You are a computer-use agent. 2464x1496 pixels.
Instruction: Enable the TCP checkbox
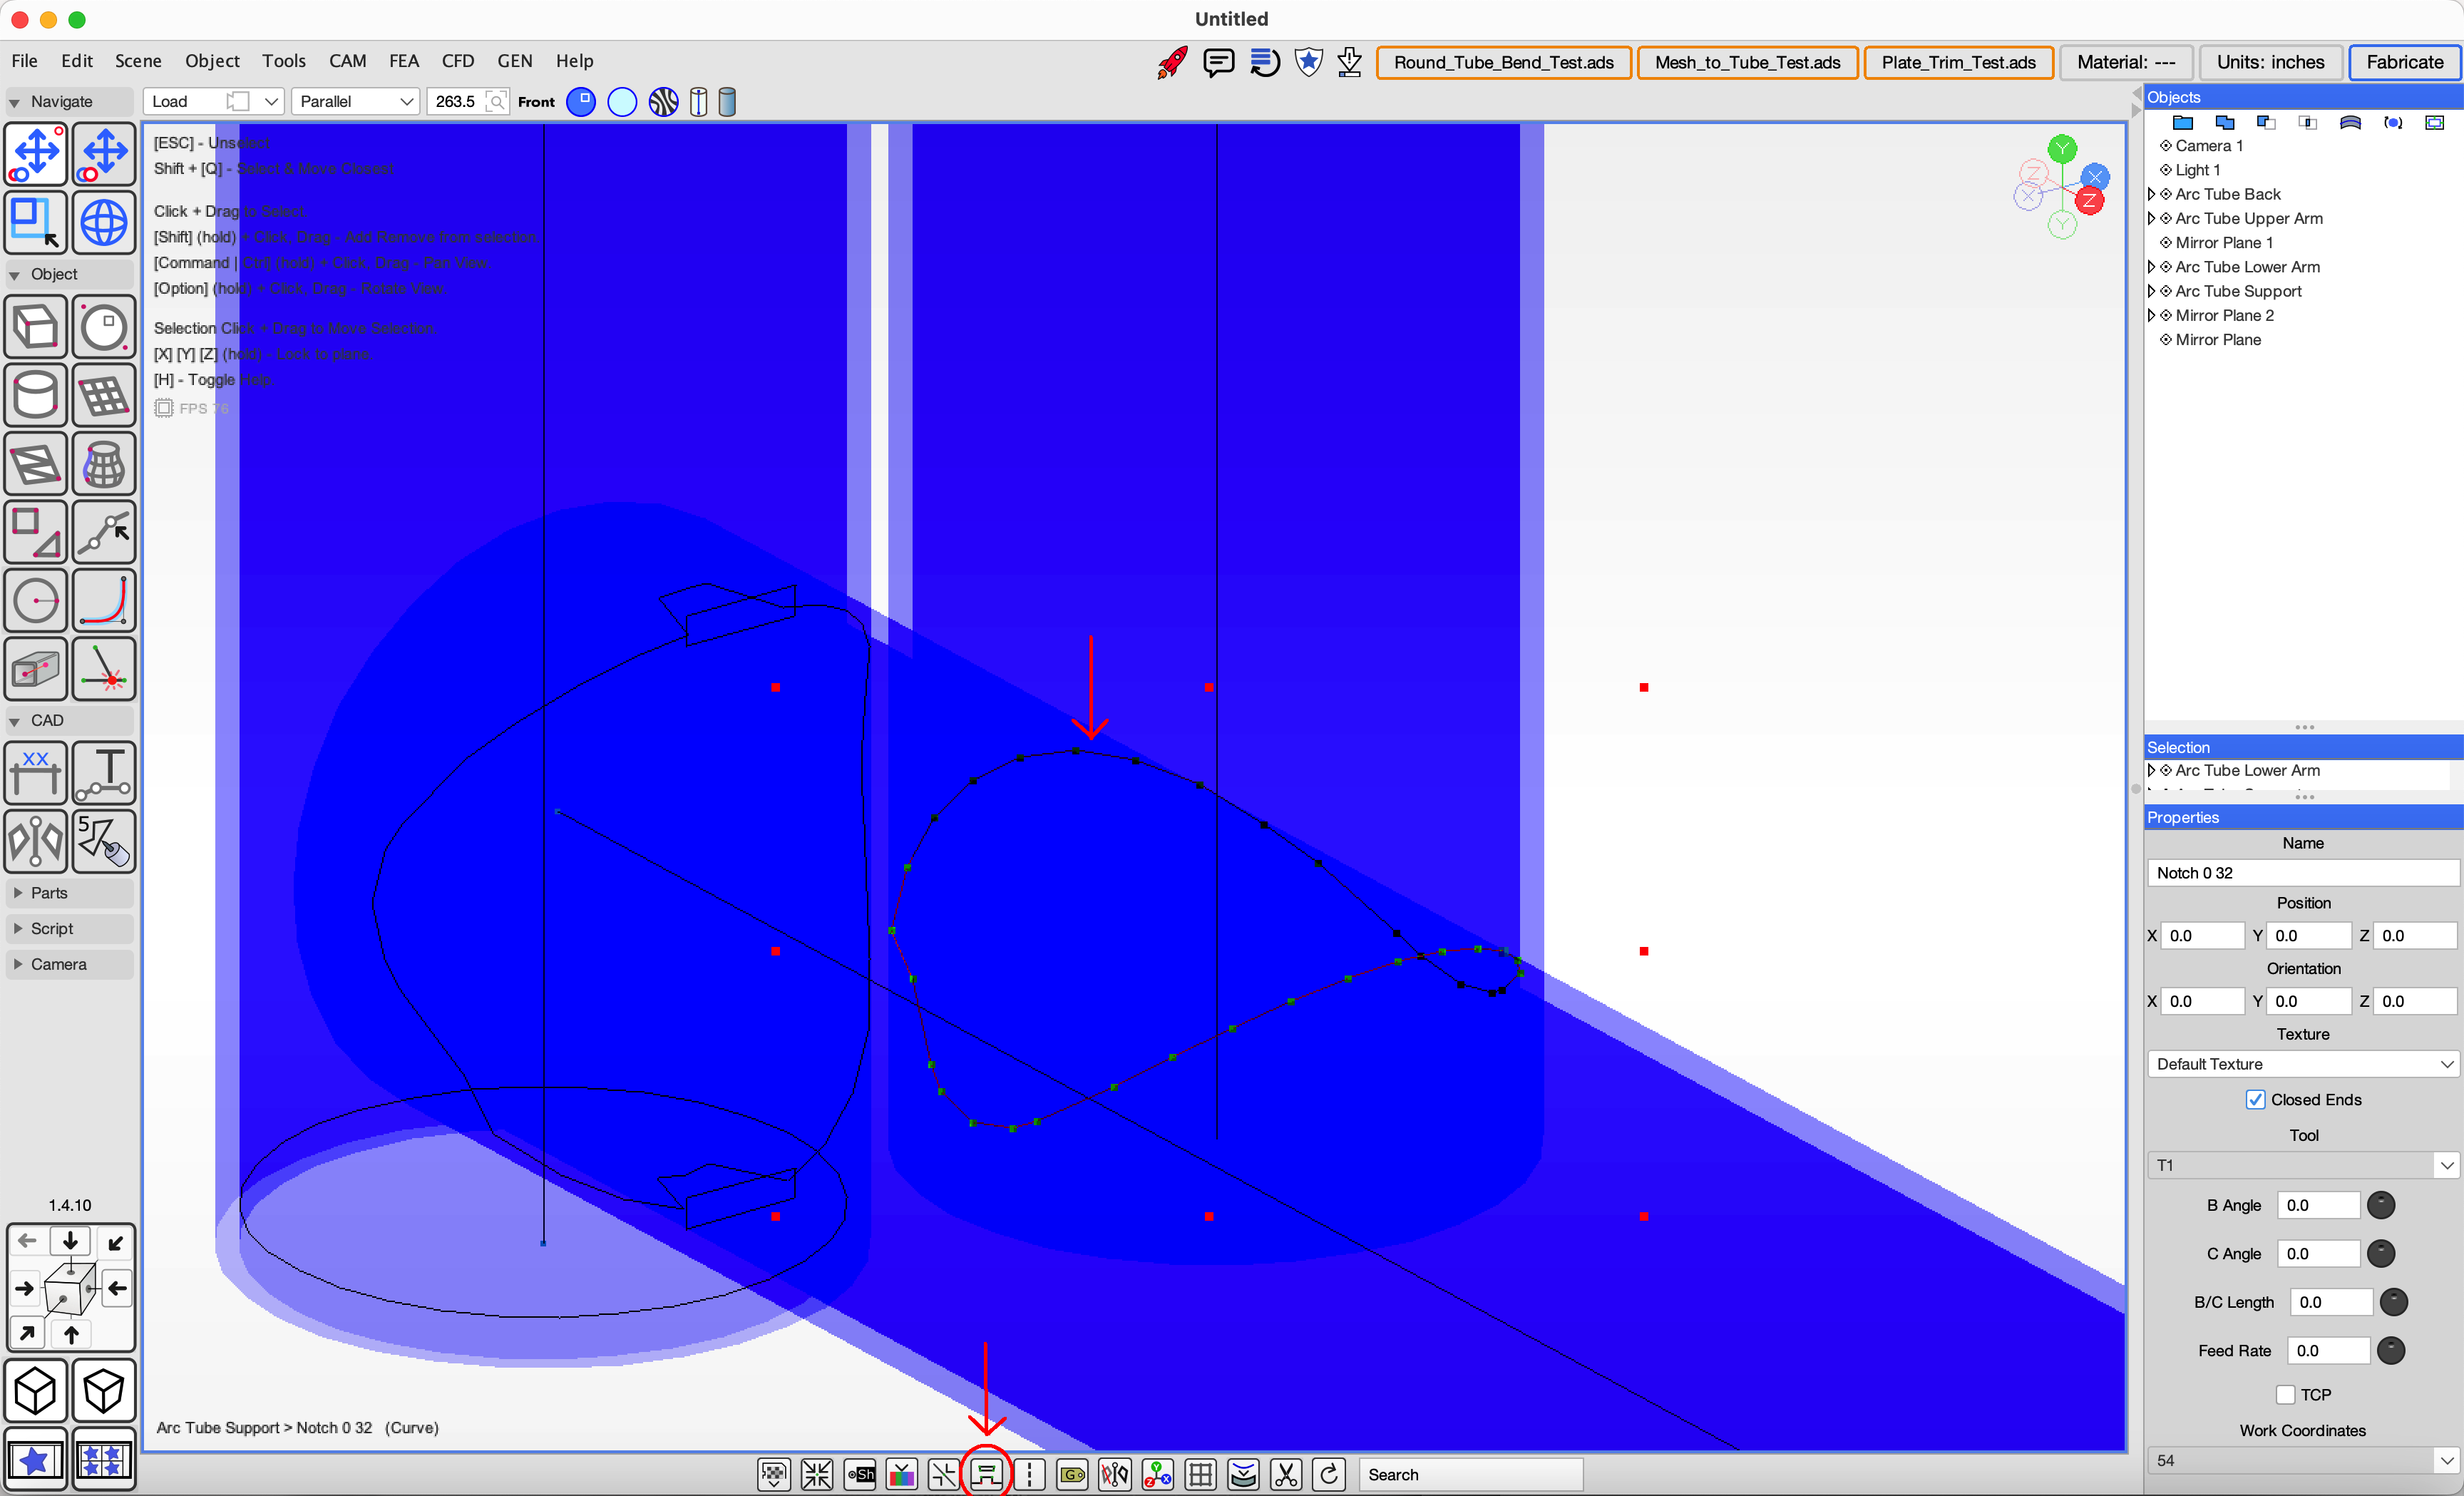pos(2285,1394)
